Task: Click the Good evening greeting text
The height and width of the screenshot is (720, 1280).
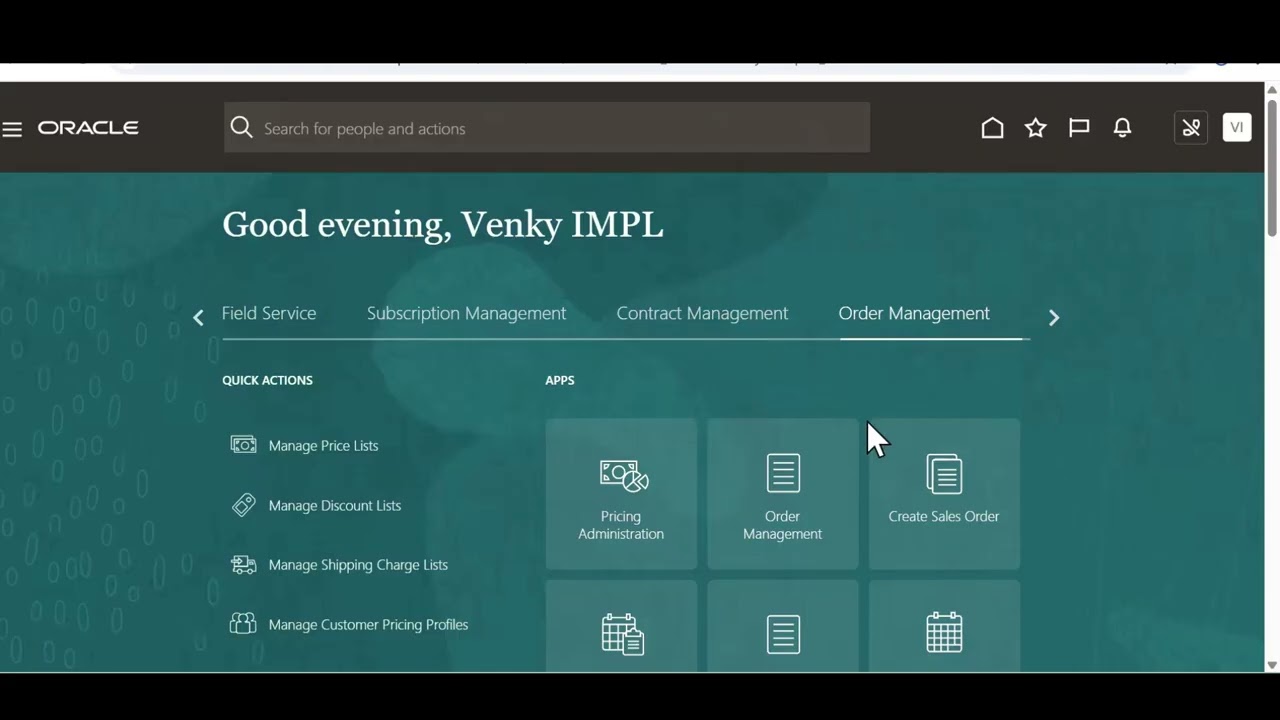Action: tap(442, 225)
